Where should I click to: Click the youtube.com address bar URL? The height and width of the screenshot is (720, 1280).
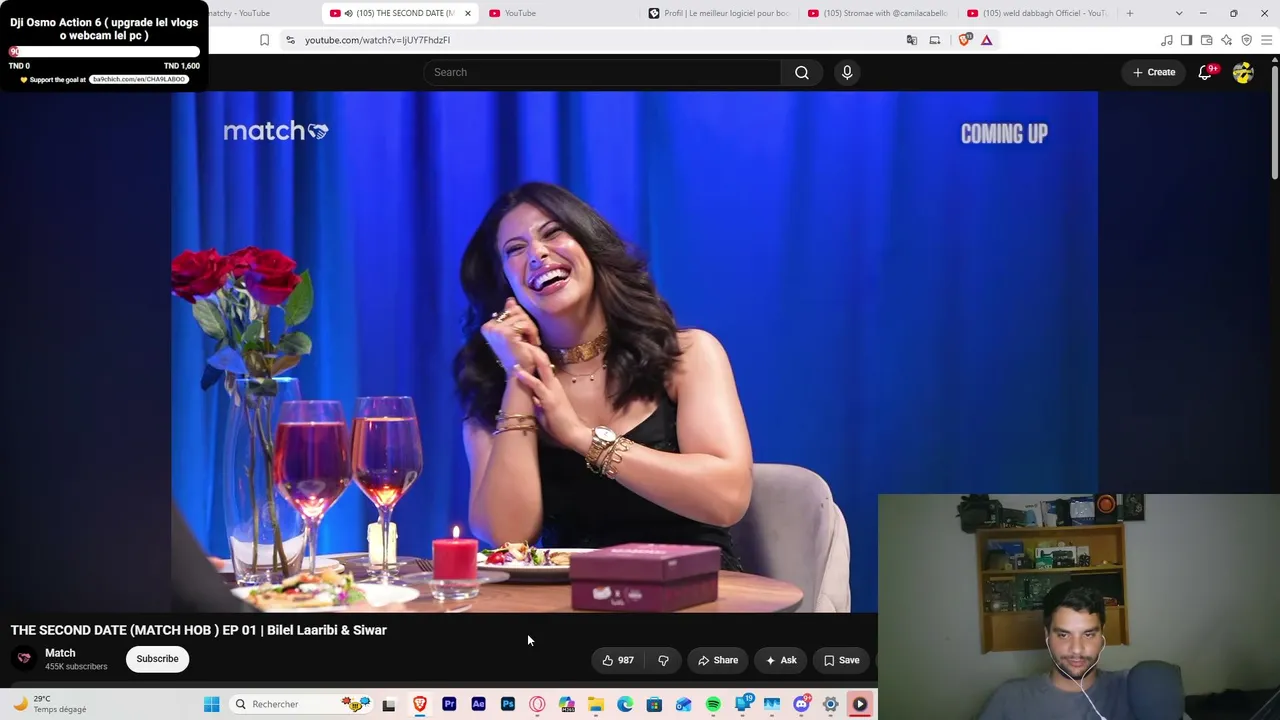point(377,40)
